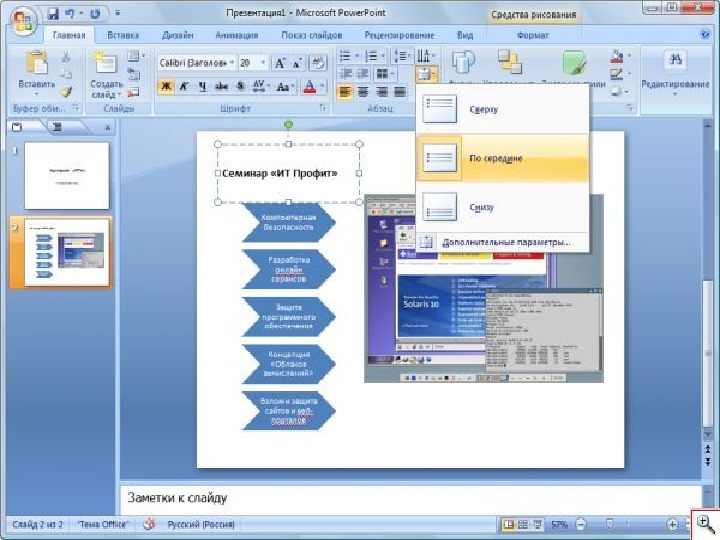Toggle normal view in status bar

click(x=509, y=524)
